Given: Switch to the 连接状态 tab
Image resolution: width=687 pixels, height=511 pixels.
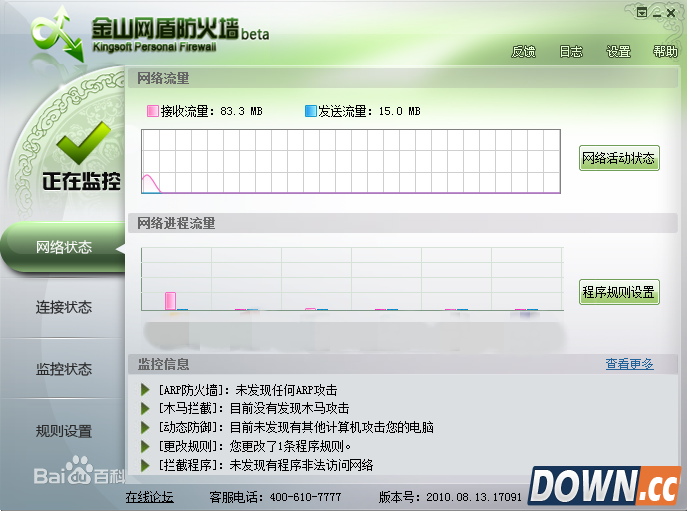Looking at the screenshot, I should (64, 307).
